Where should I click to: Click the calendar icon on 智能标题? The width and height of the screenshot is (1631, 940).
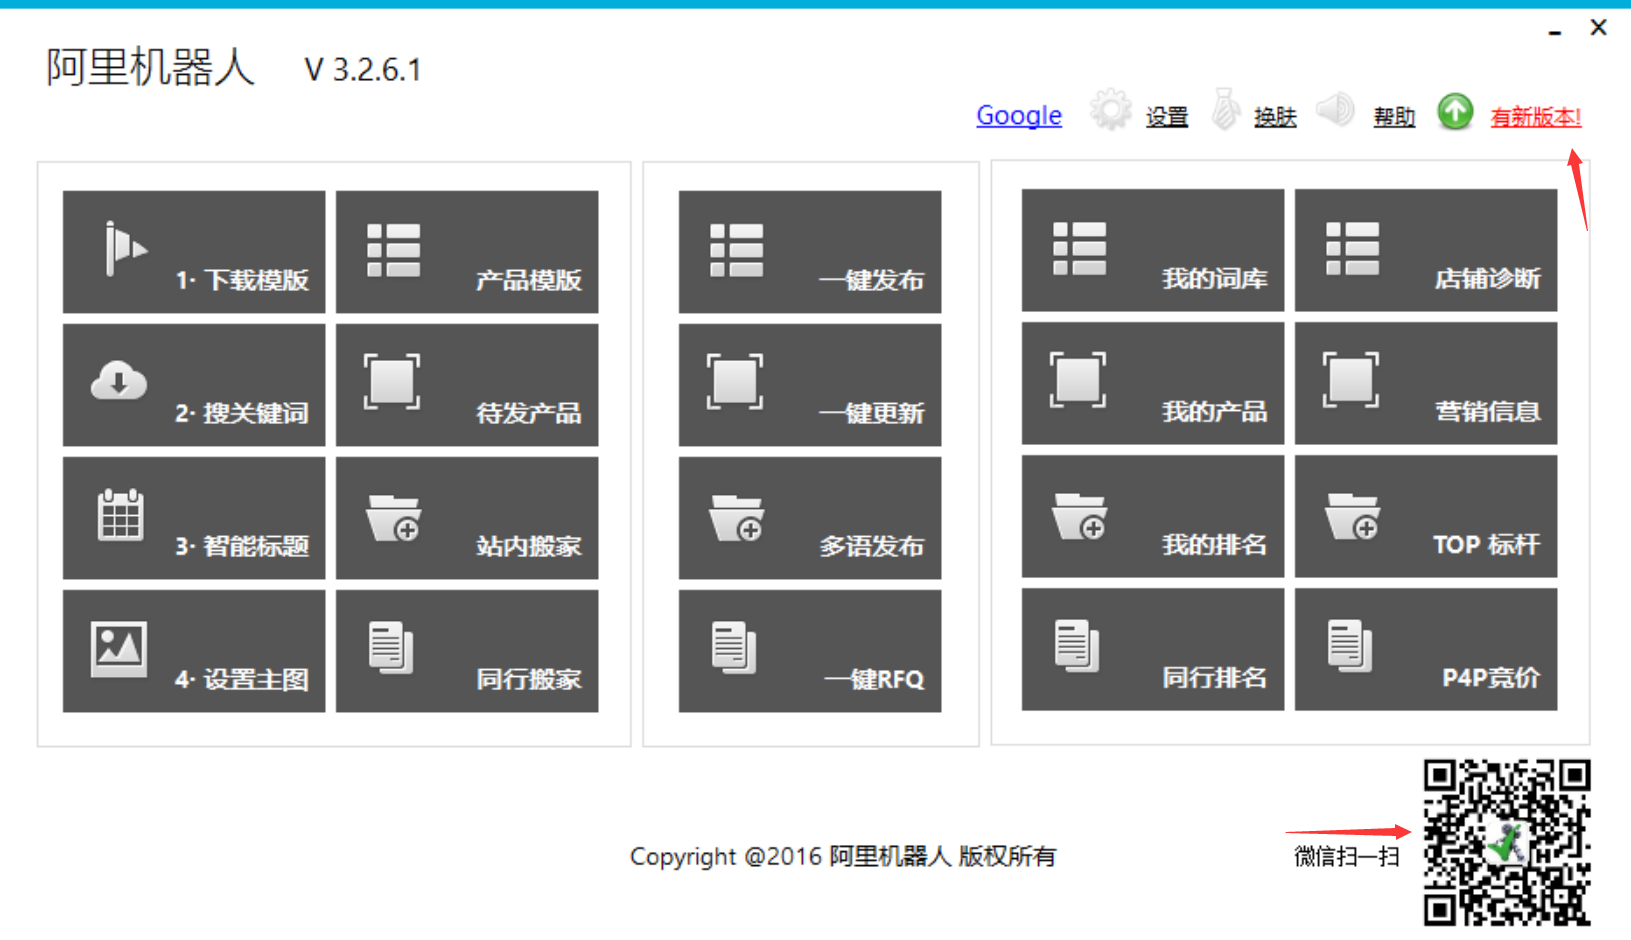point(120,515)
